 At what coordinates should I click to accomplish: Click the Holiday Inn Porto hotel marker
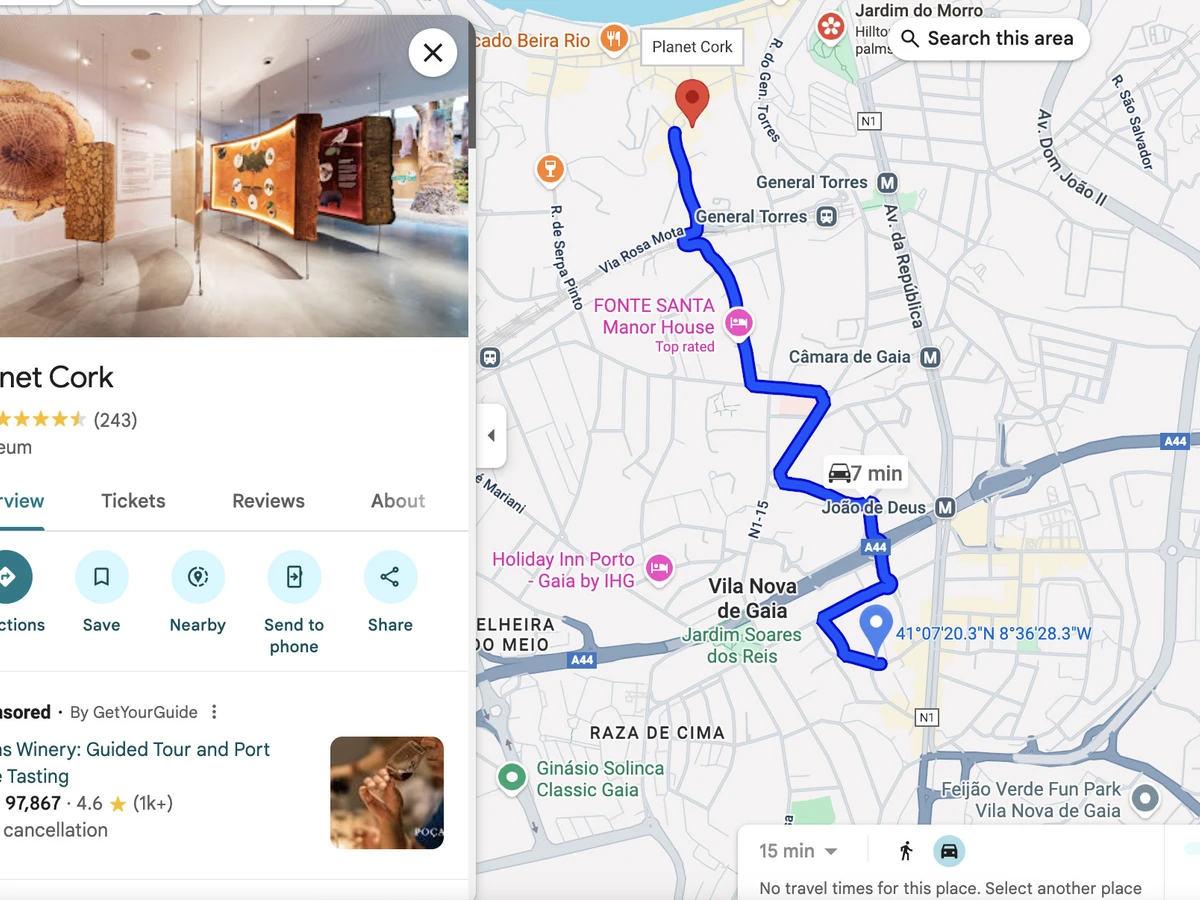(x=658, y=568)
